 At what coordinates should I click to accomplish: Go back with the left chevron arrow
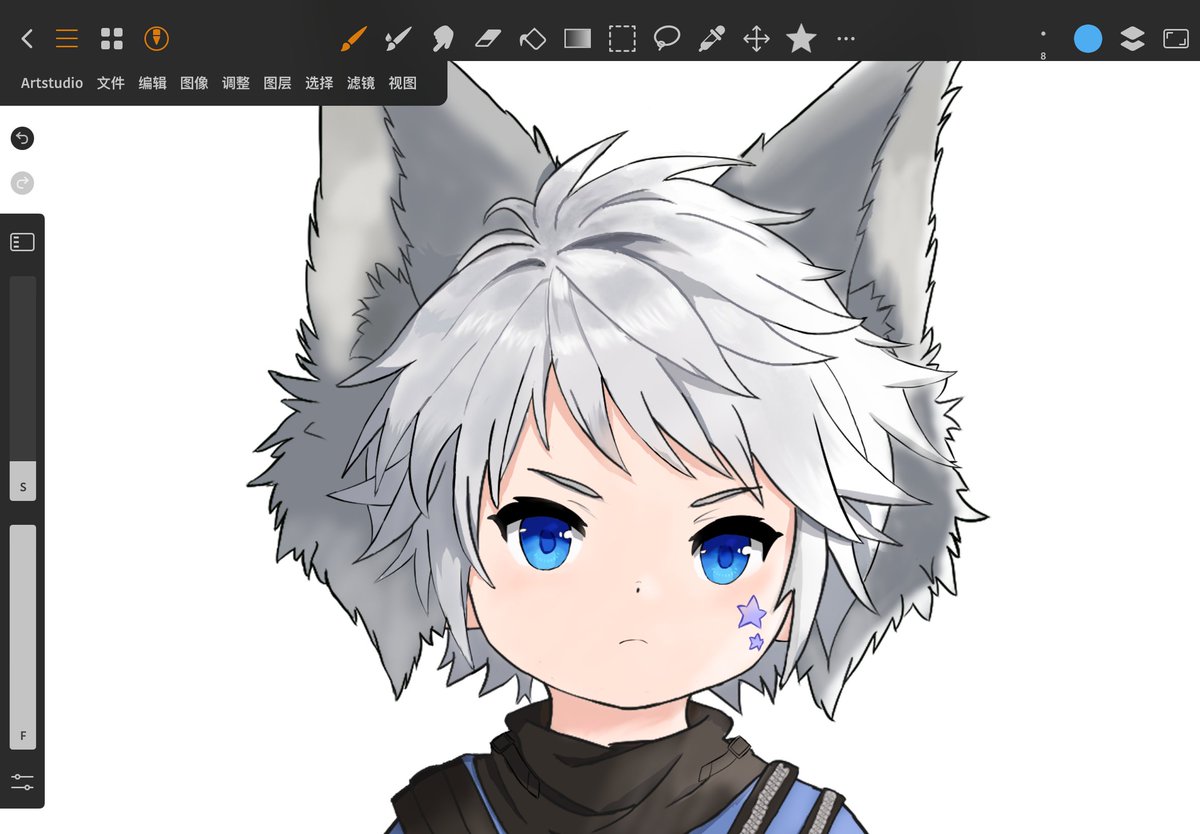point(27,39)
